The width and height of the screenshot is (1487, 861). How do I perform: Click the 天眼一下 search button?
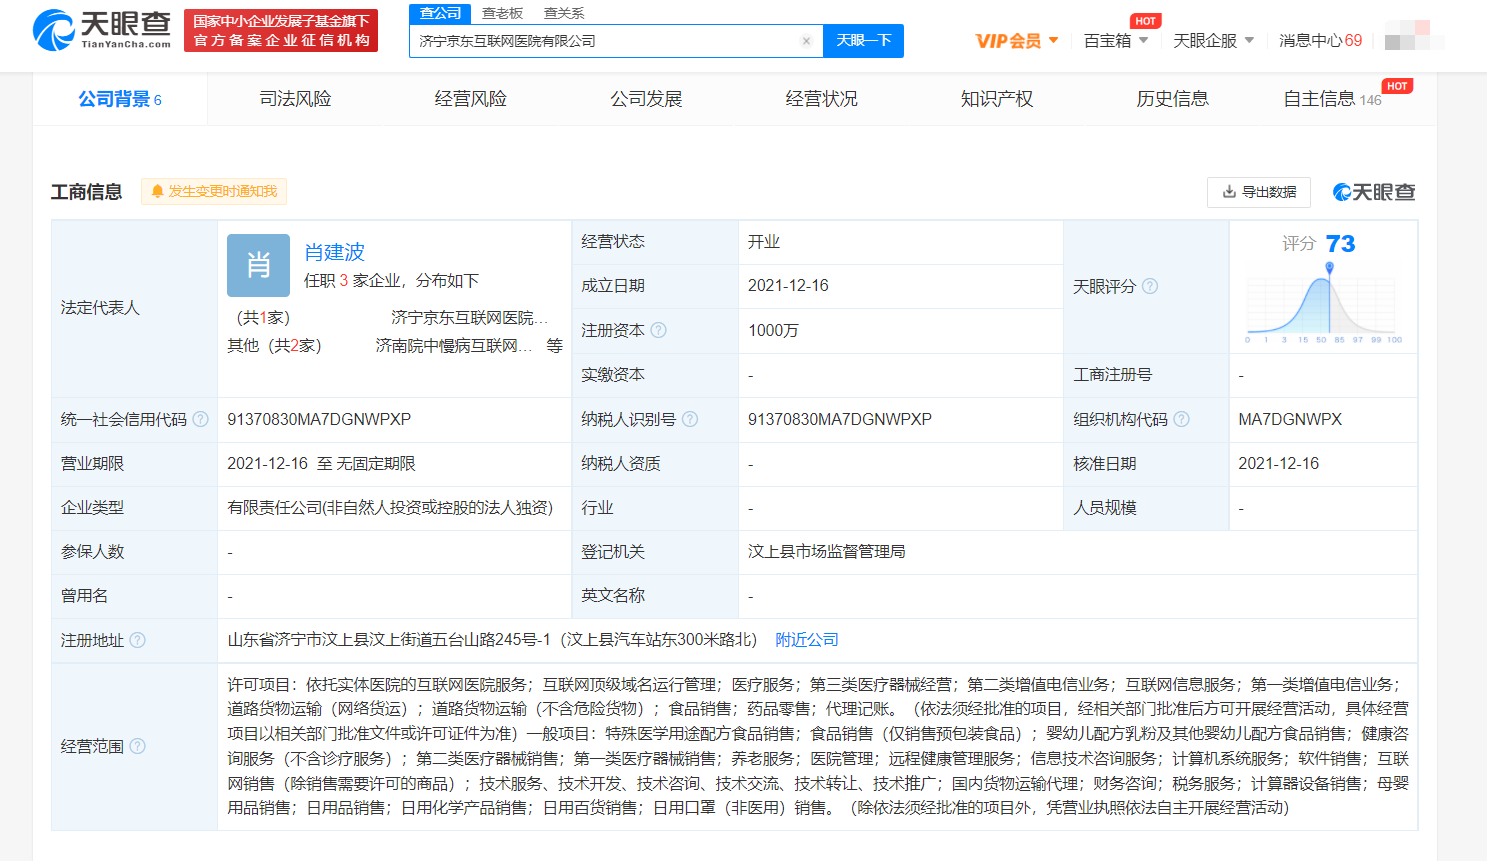click(863, 41)
